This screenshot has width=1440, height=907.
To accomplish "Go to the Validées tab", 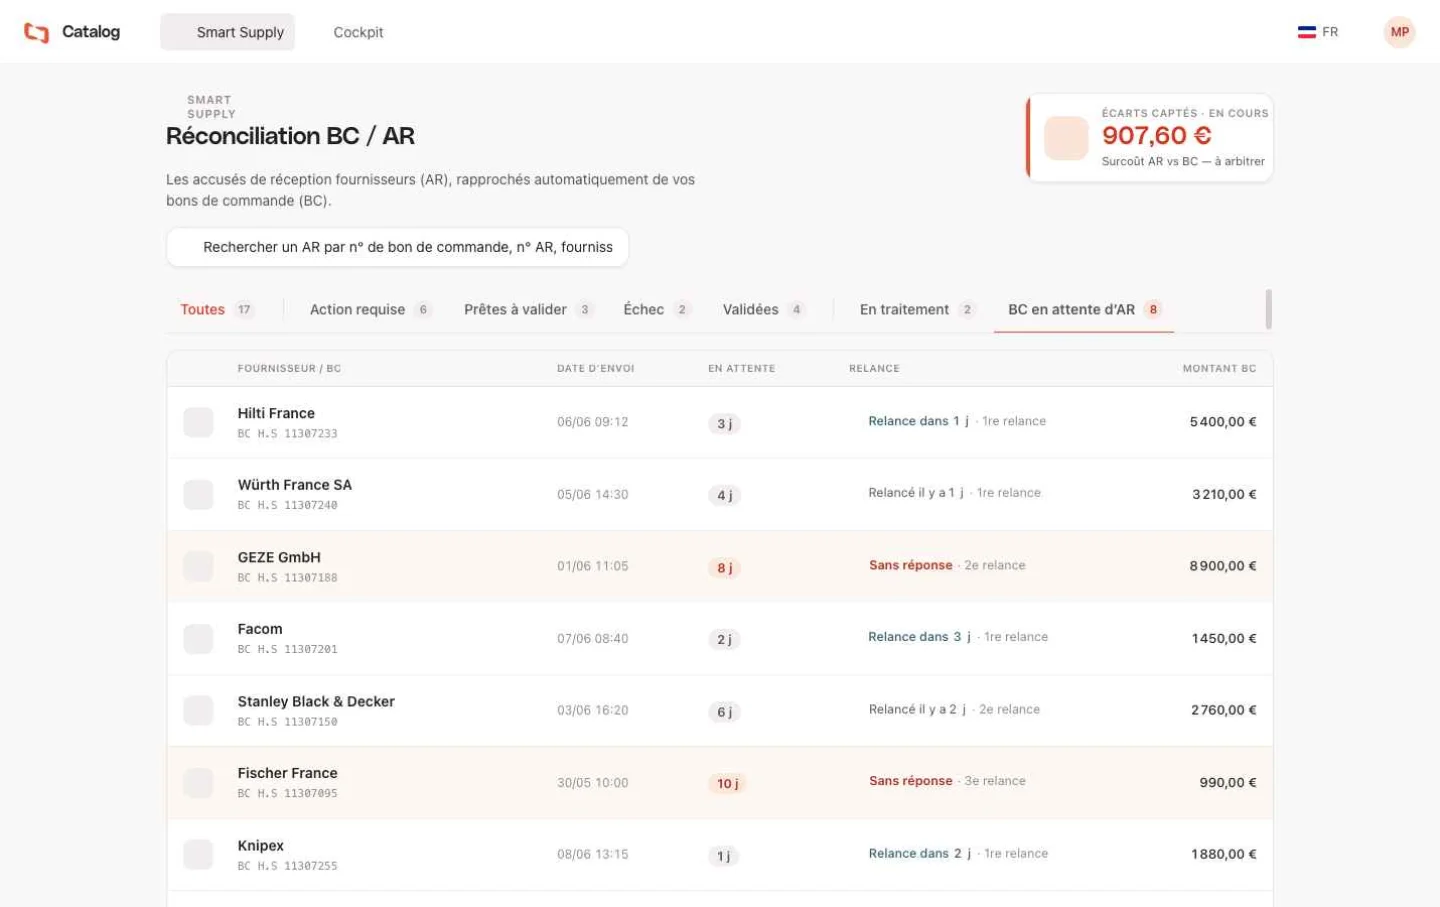I will [x=763, y=310].
